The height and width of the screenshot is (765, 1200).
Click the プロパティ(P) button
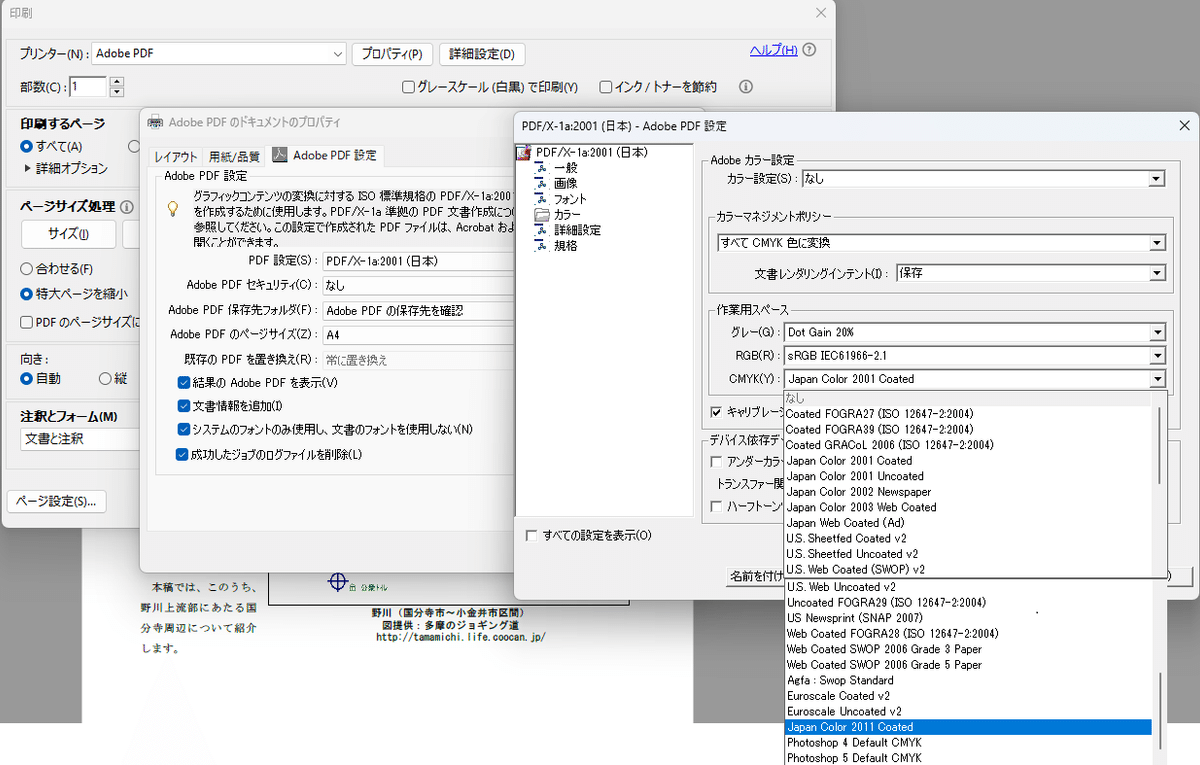pos(392,54)
